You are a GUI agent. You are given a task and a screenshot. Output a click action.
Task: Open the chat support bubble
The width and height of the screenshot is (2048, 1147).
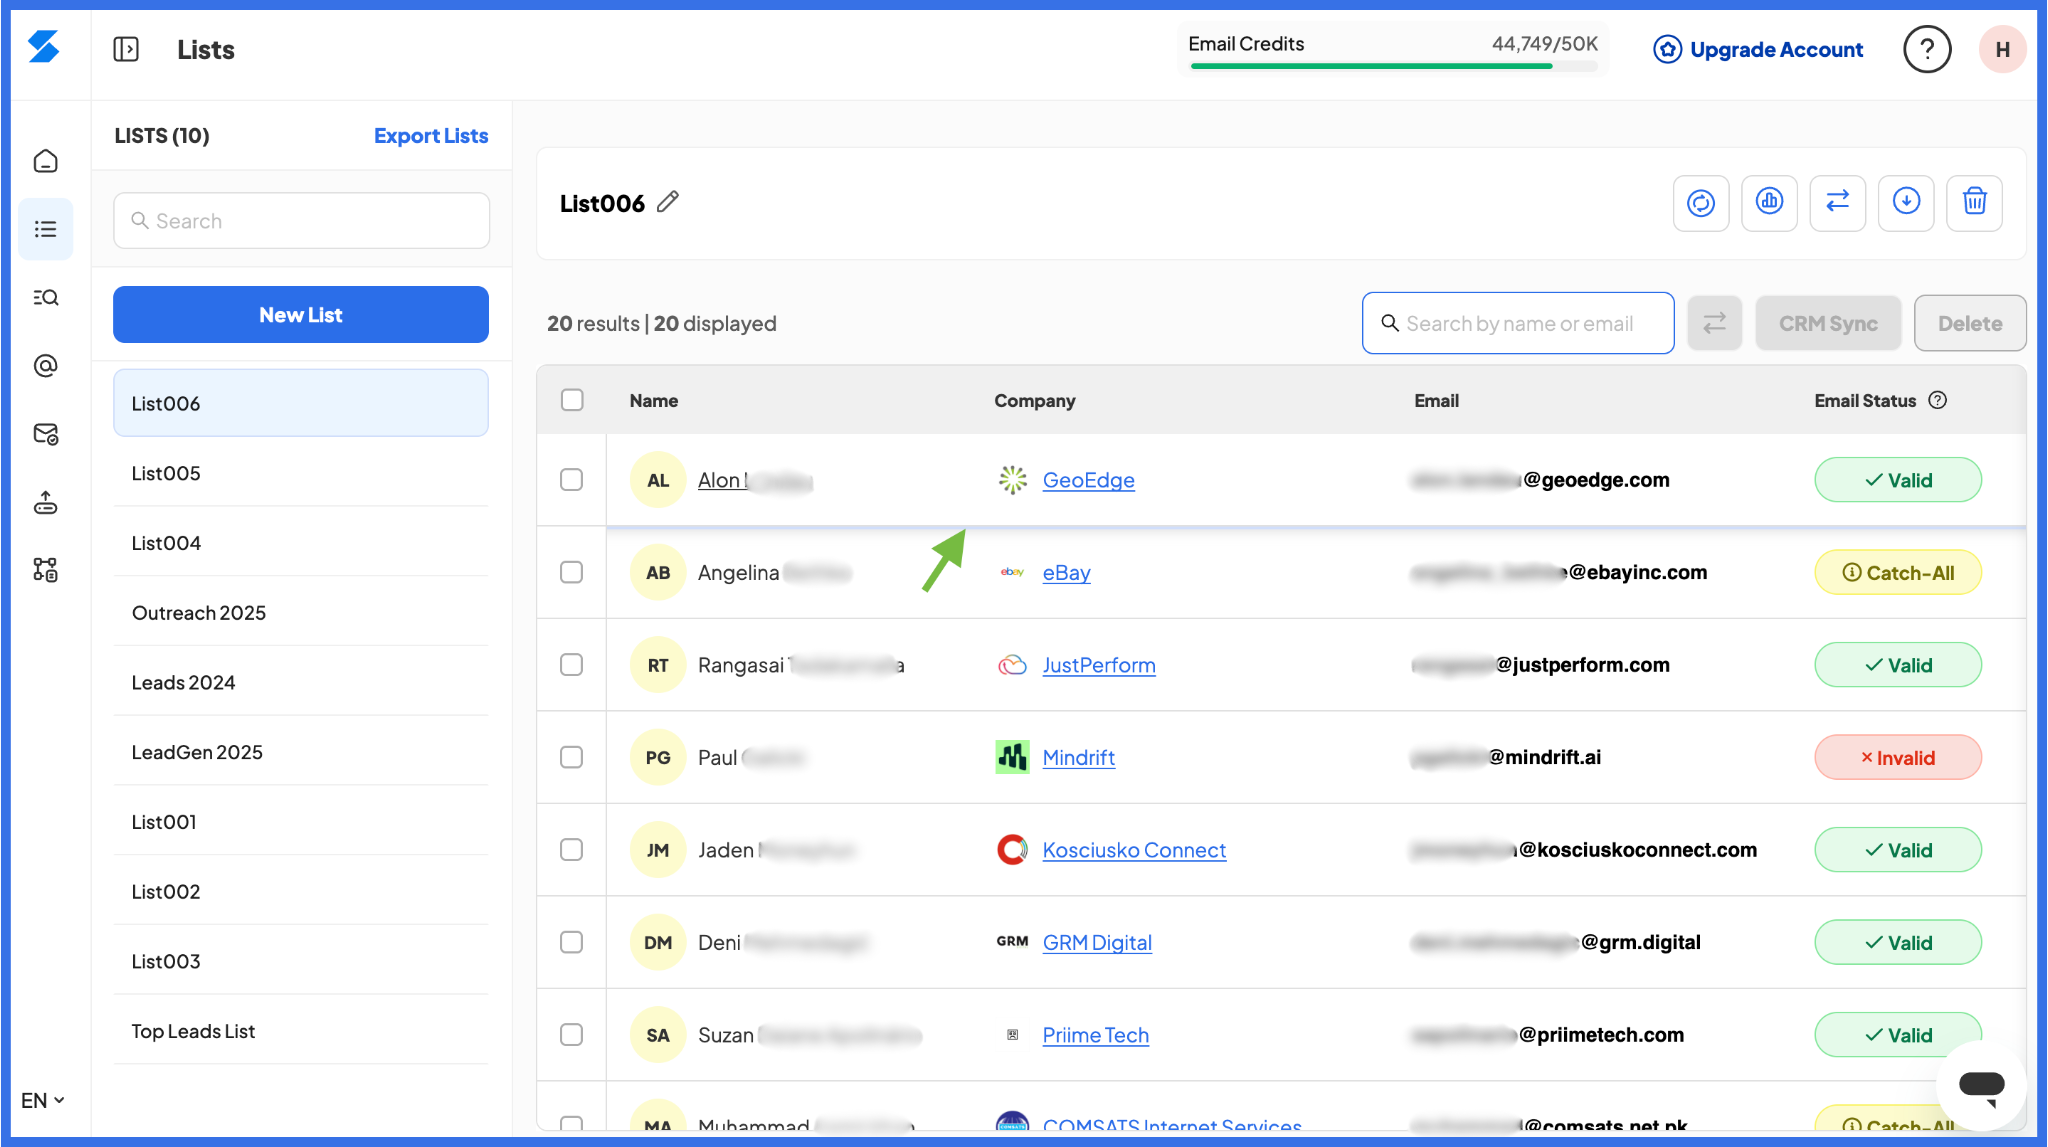pyautogui.click(x=1981, y=1086)
